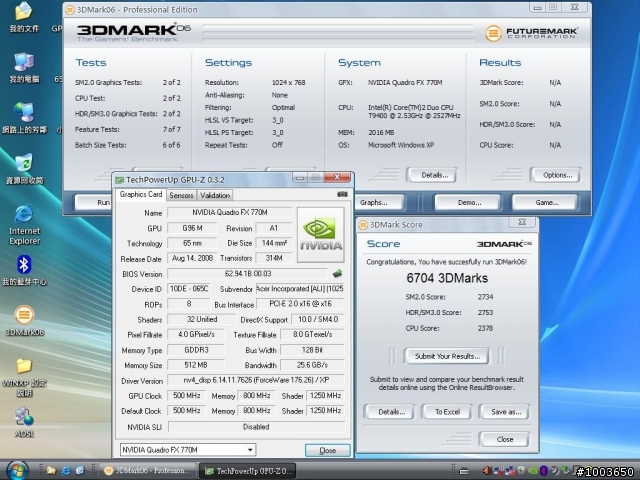Open the Windows Start orb
Viewport: 640px width, 480px height.
(17, 471)
